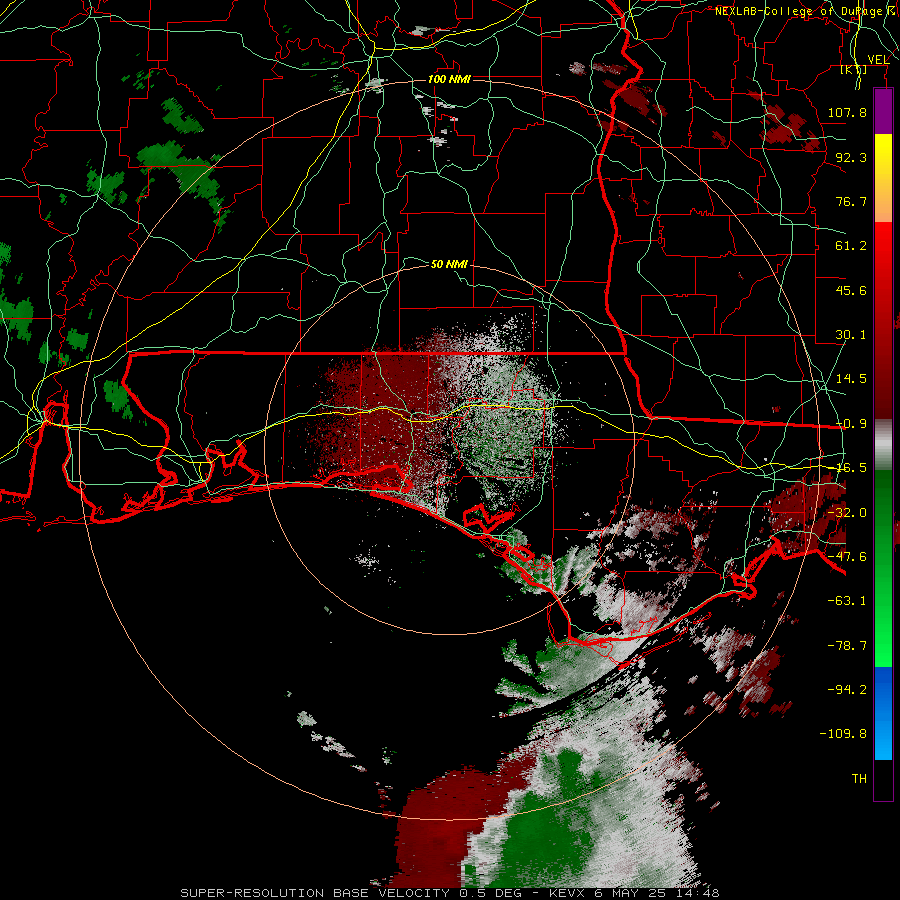Click the VEL legend title
The height and width of the screenshot is (900, 900).
click(878, 60)
